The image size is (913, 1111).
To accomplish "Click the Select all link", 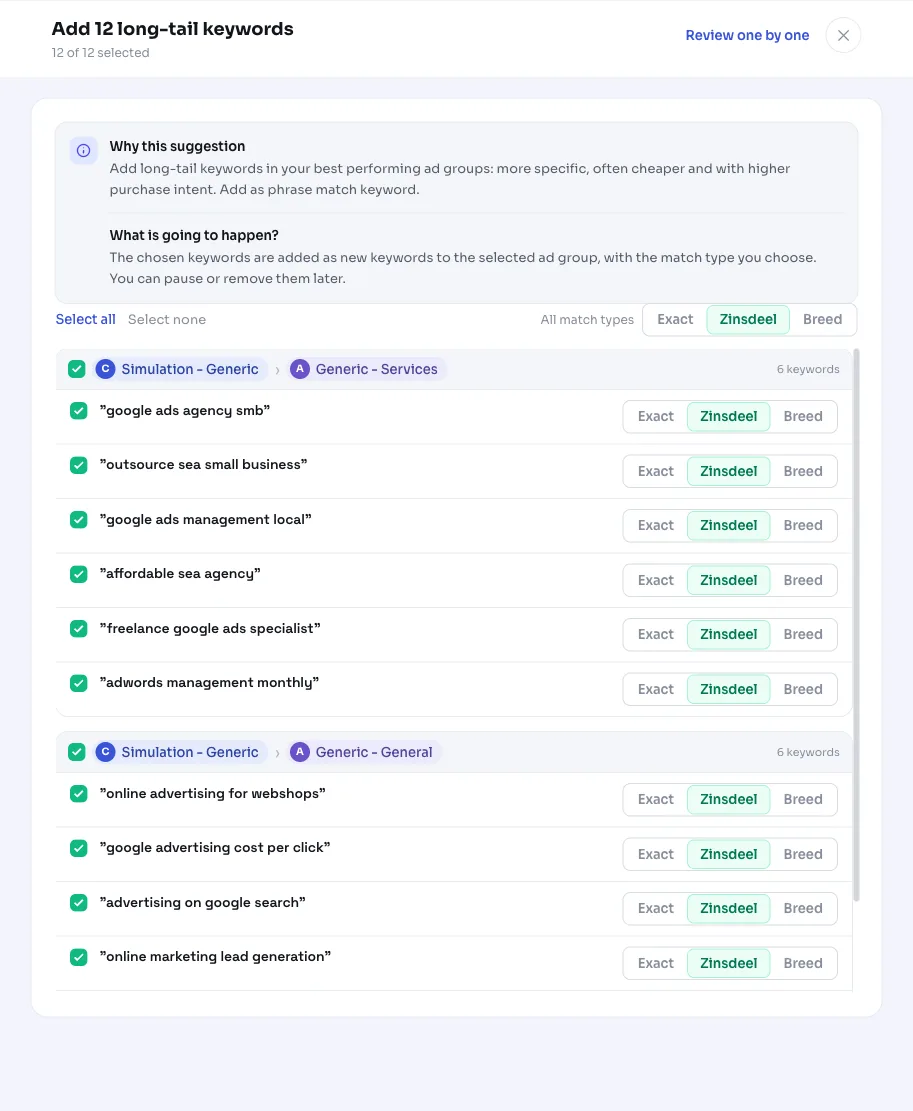I will (x=86, y=320).
